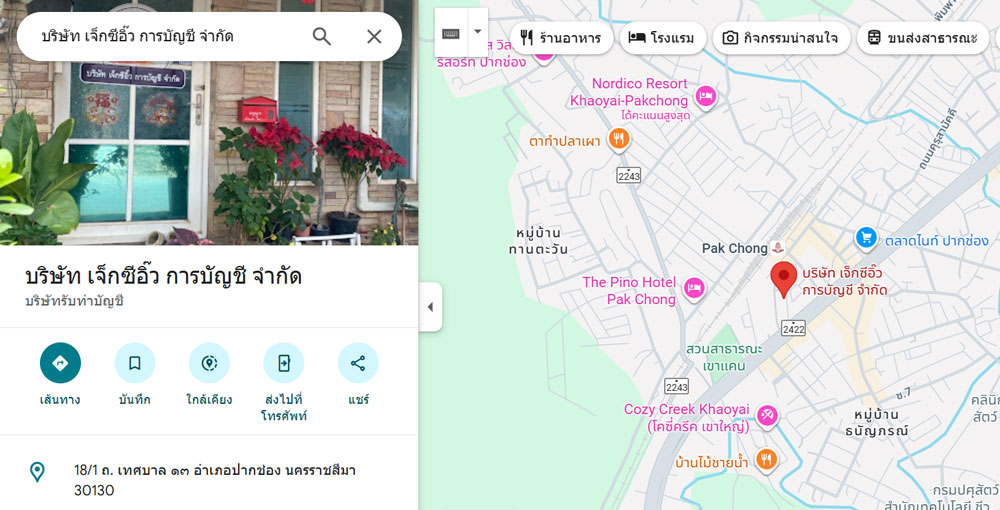The height and width of the screenshot is (510, 1000).
Task: Select The Pino Hotel Pak Chong marker
Action: click(x=694, y=288)
